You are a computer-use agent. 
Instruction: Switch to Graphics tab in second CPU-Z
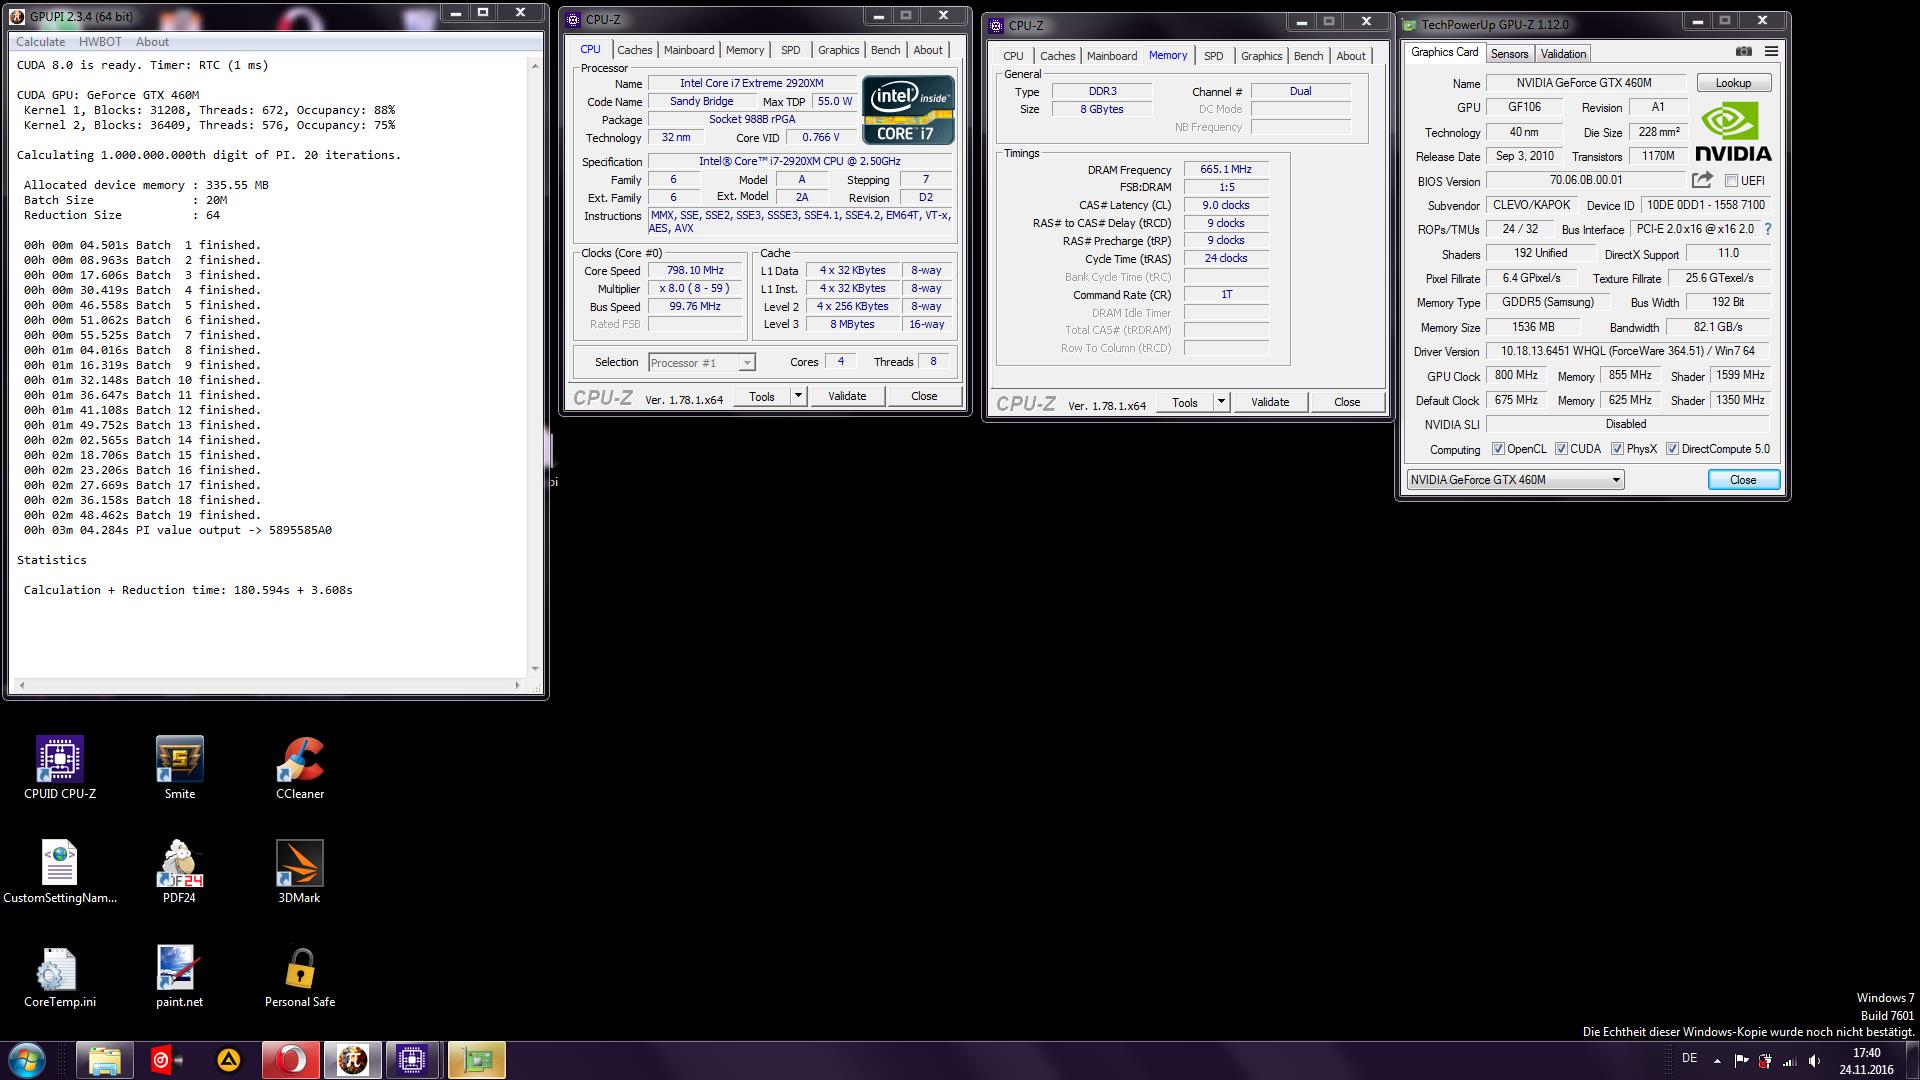pyautogui.click(x=1261, y=56)
